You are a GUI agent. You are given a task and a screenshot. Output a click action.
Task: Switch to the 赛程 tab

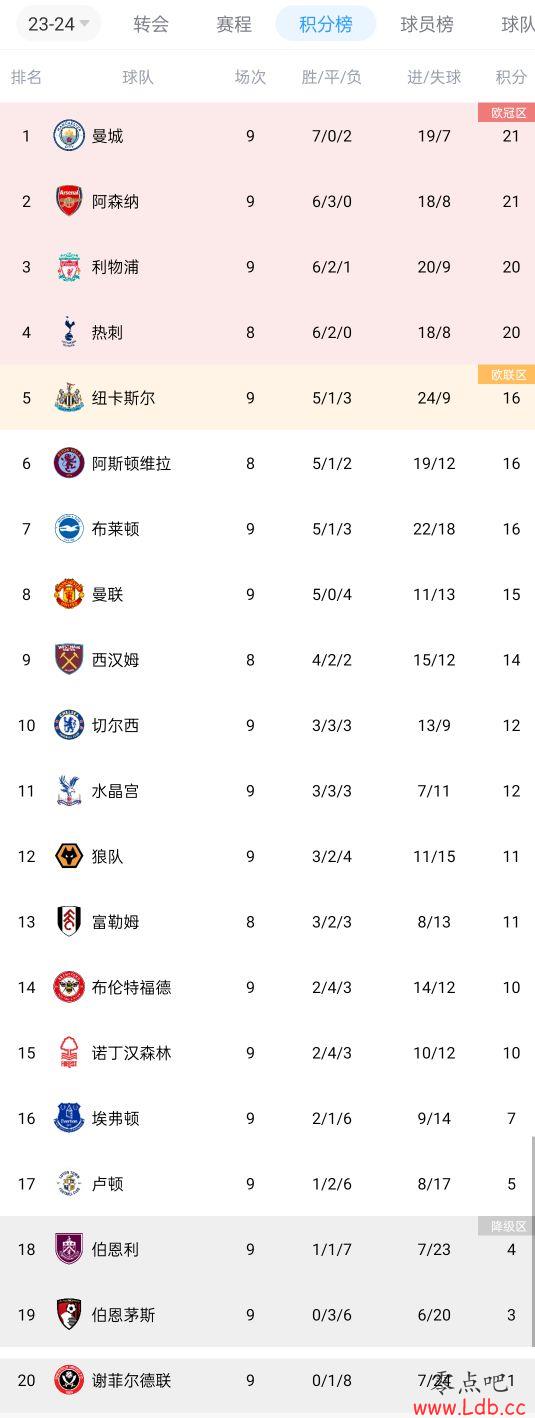(x=234, y=24)
